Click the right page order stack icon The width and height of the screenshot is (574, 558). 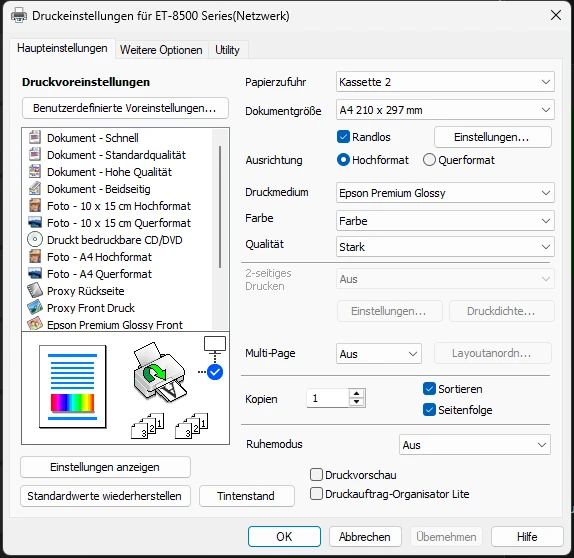click(191, 426)
